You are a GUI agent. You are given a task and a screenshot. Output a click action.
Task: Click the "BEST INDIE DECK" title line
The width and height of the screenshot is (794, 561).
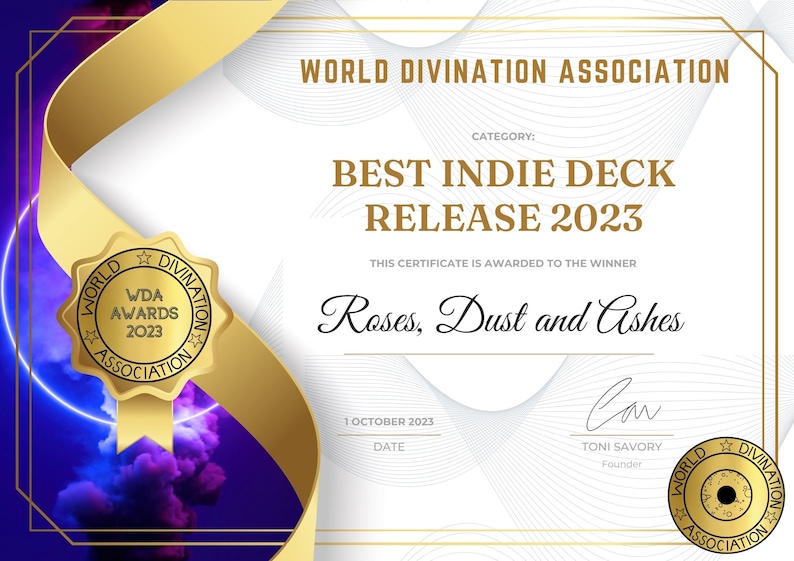pos(503,173)
